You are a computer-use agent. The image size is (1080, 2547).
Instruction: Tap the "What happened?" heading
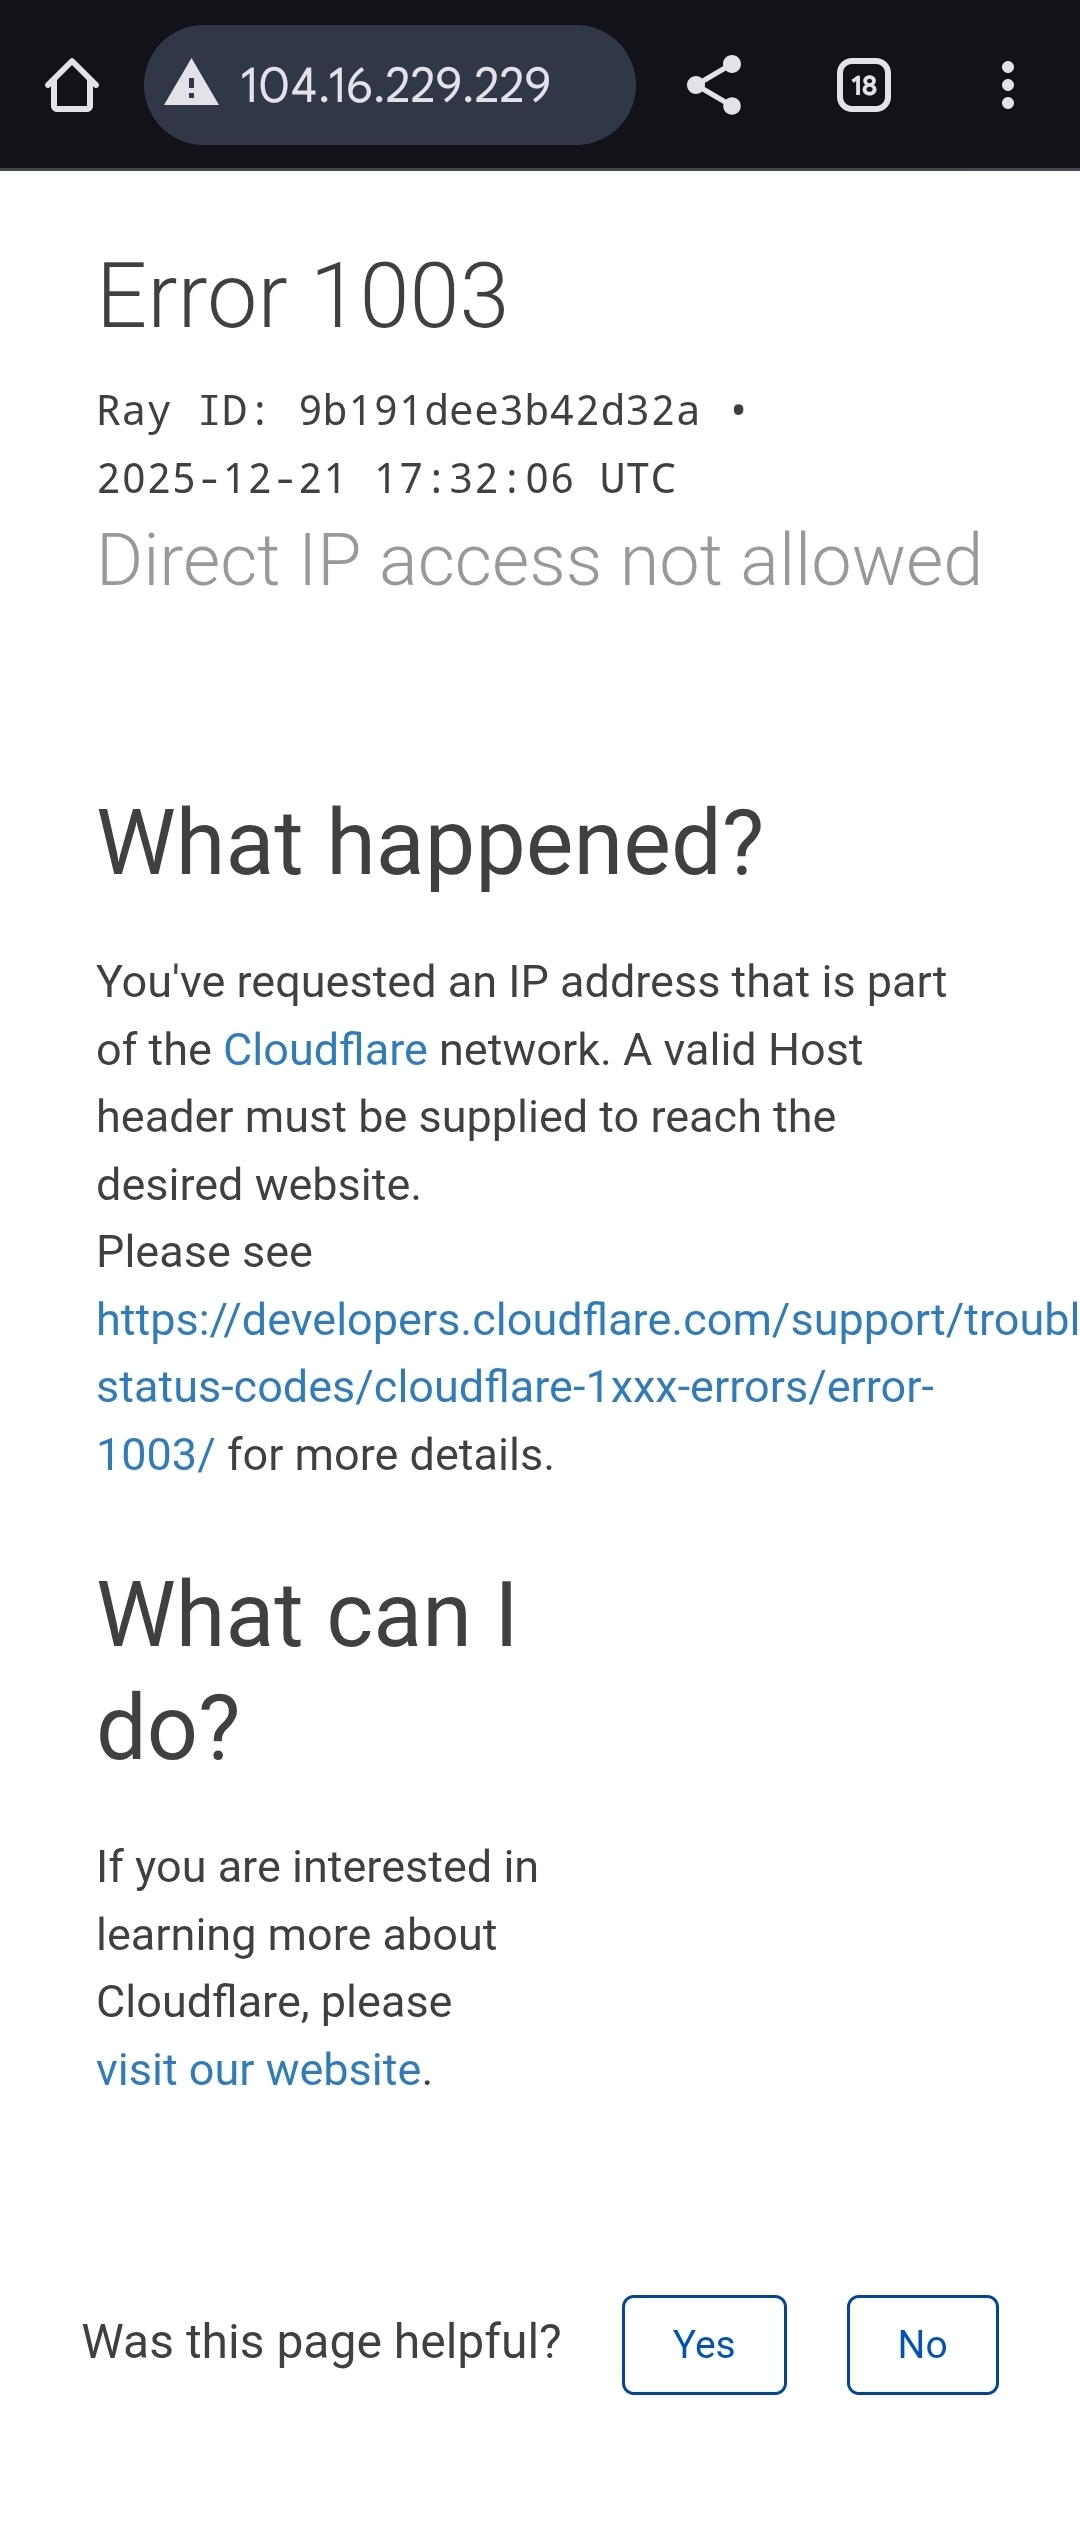tap(430, 843)
